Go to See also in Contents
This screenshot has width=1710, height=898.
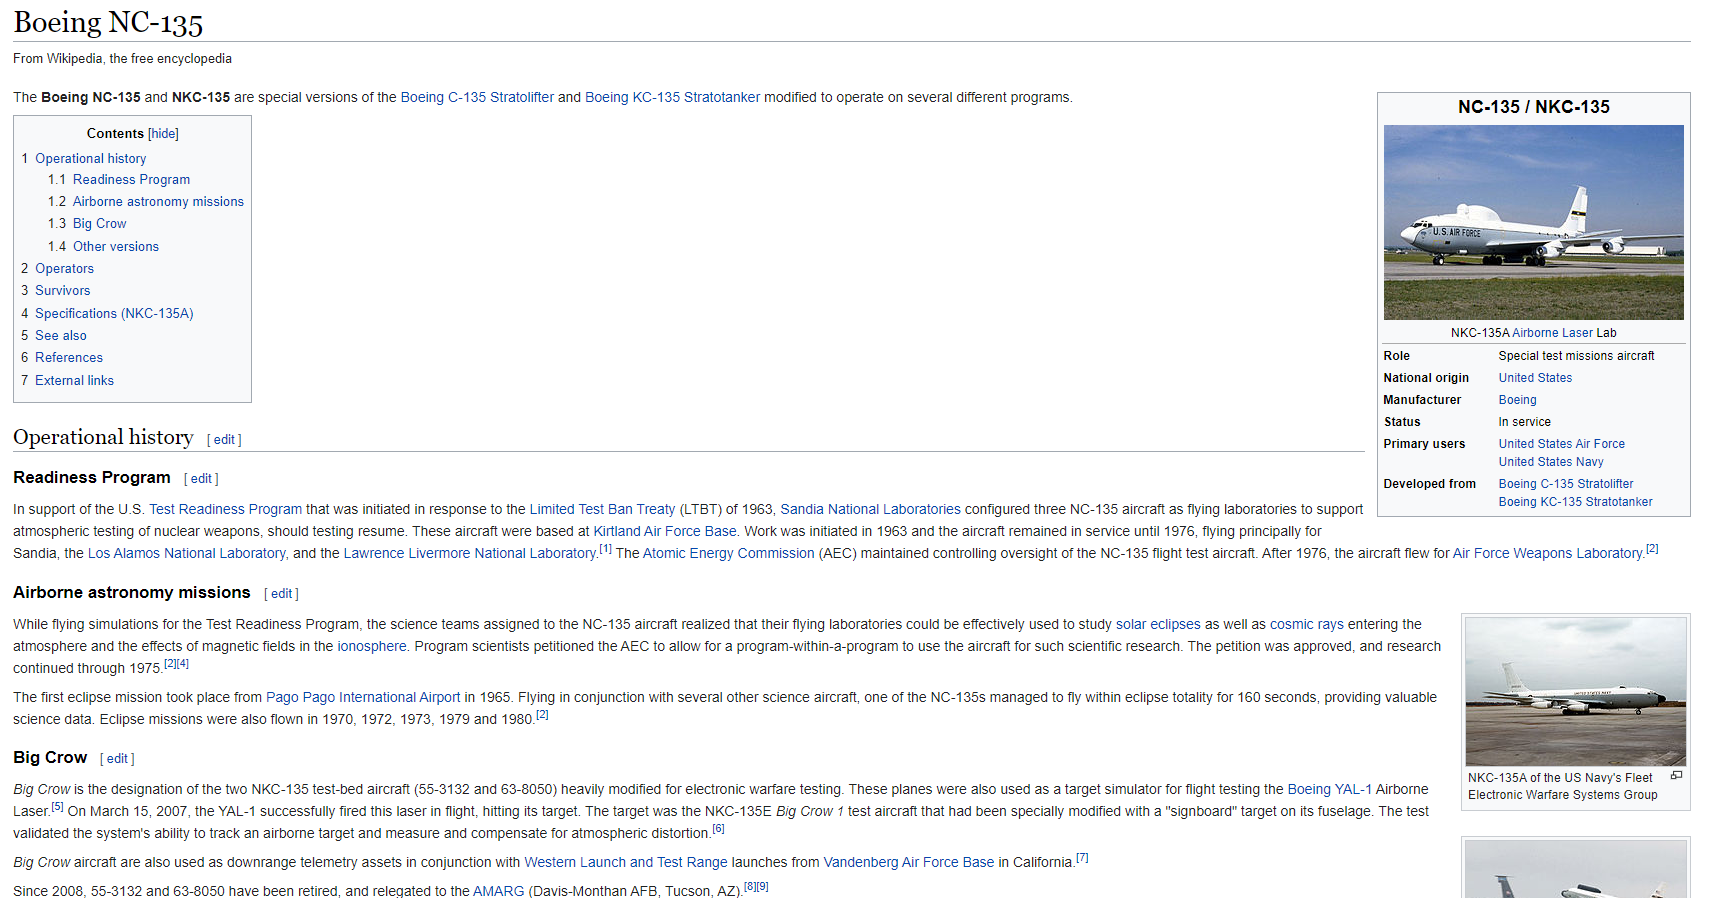pyautogui.click(x=61, y=335)
